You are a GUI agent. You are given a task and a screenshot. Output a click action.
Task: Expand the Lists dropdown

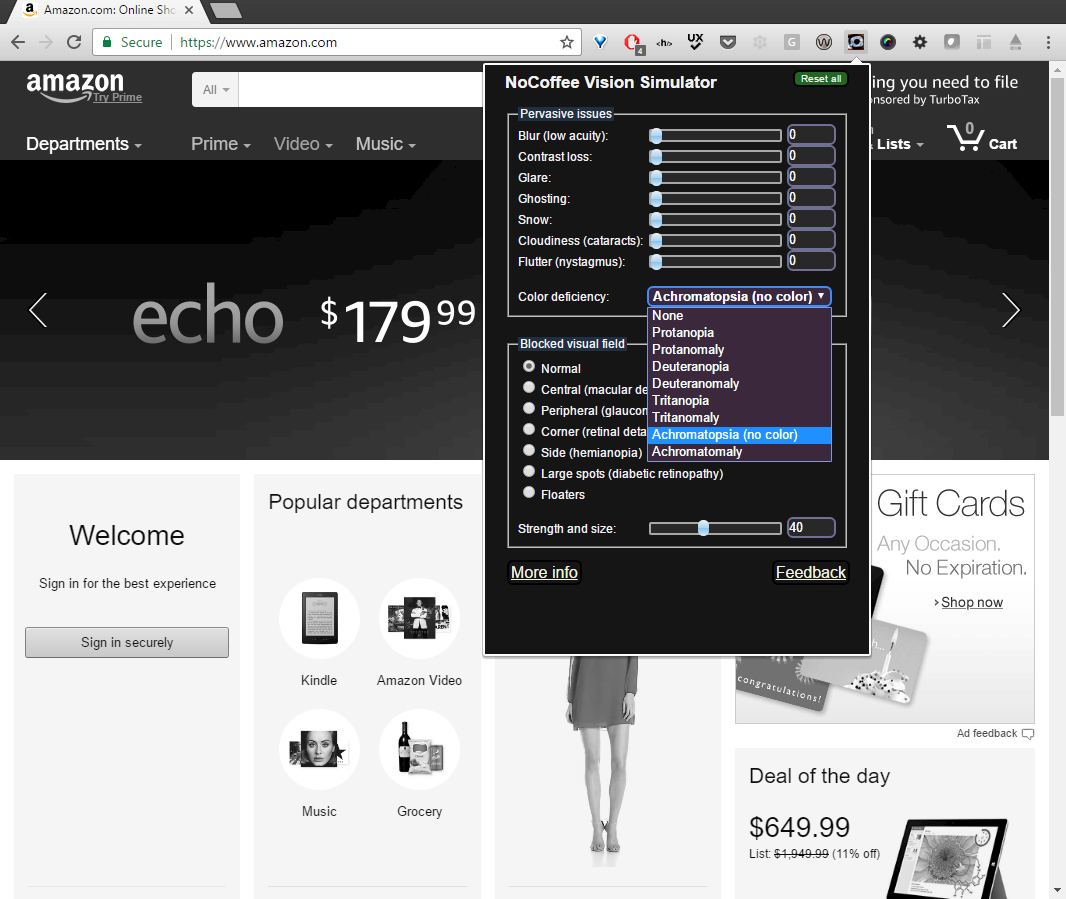(x=899, y=144)
